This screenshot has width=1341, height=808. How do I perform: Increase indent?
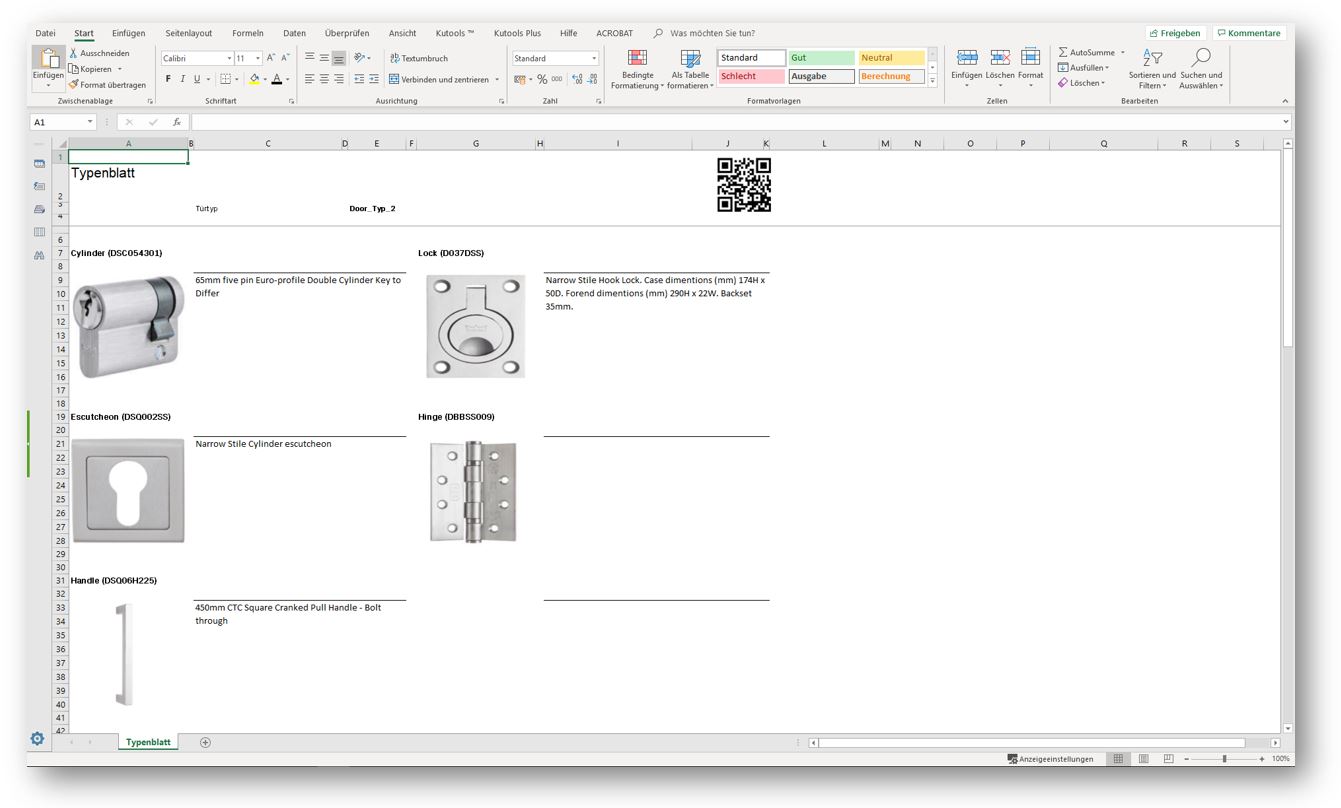tap(374, 79)
